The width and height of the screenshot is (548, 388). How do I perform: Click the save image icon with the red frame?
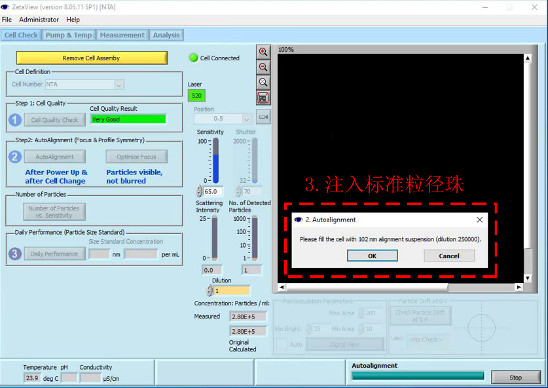(x=263, y=98)
